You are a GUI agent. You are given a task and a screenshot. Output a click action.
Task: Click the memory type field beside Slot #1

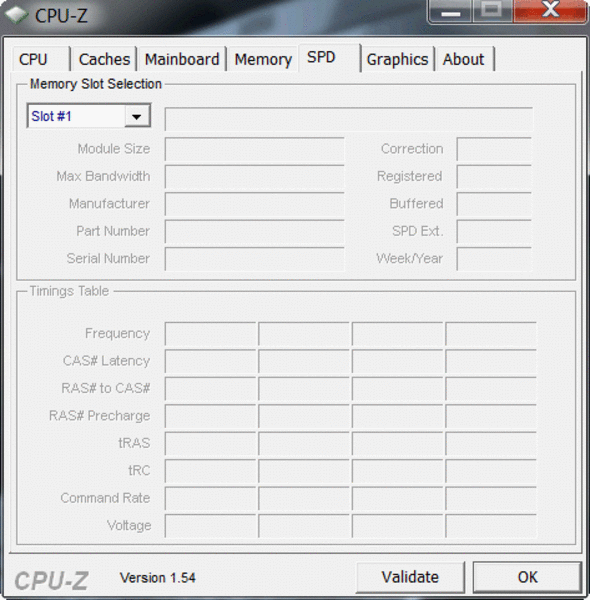[x=349, y=119]
